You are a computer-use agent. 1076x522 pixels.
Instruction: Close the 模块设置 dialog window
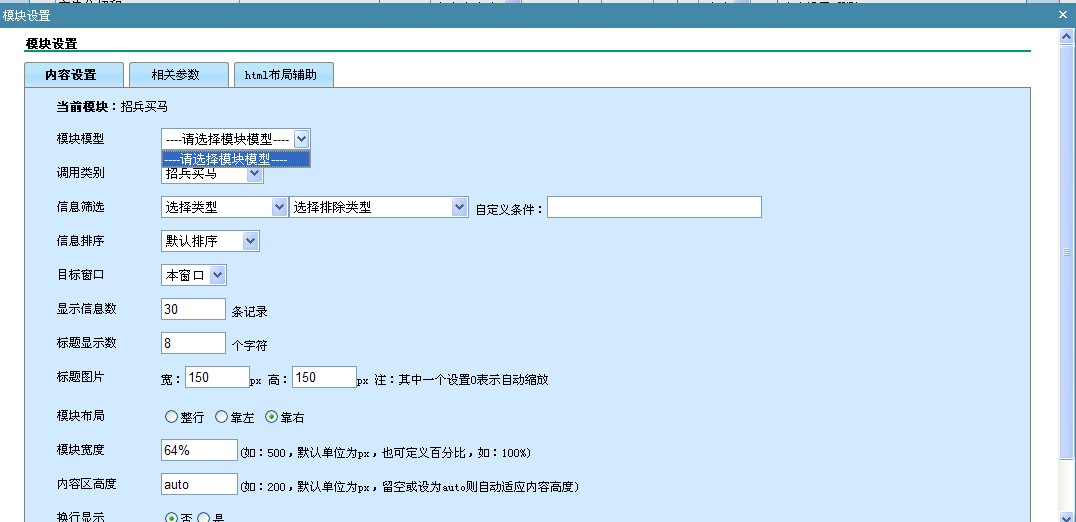pos(1062,15)
